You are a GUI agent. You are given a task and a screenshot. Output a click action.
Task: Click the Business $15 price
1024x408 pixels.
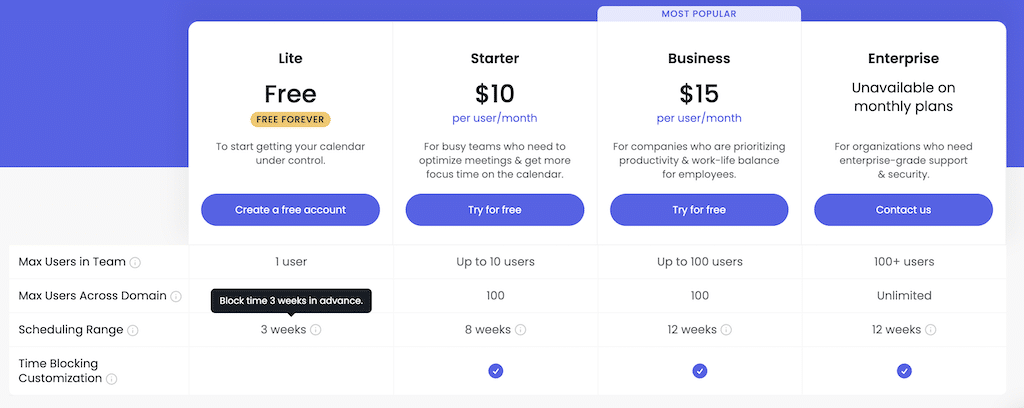[x=699, y=94]
